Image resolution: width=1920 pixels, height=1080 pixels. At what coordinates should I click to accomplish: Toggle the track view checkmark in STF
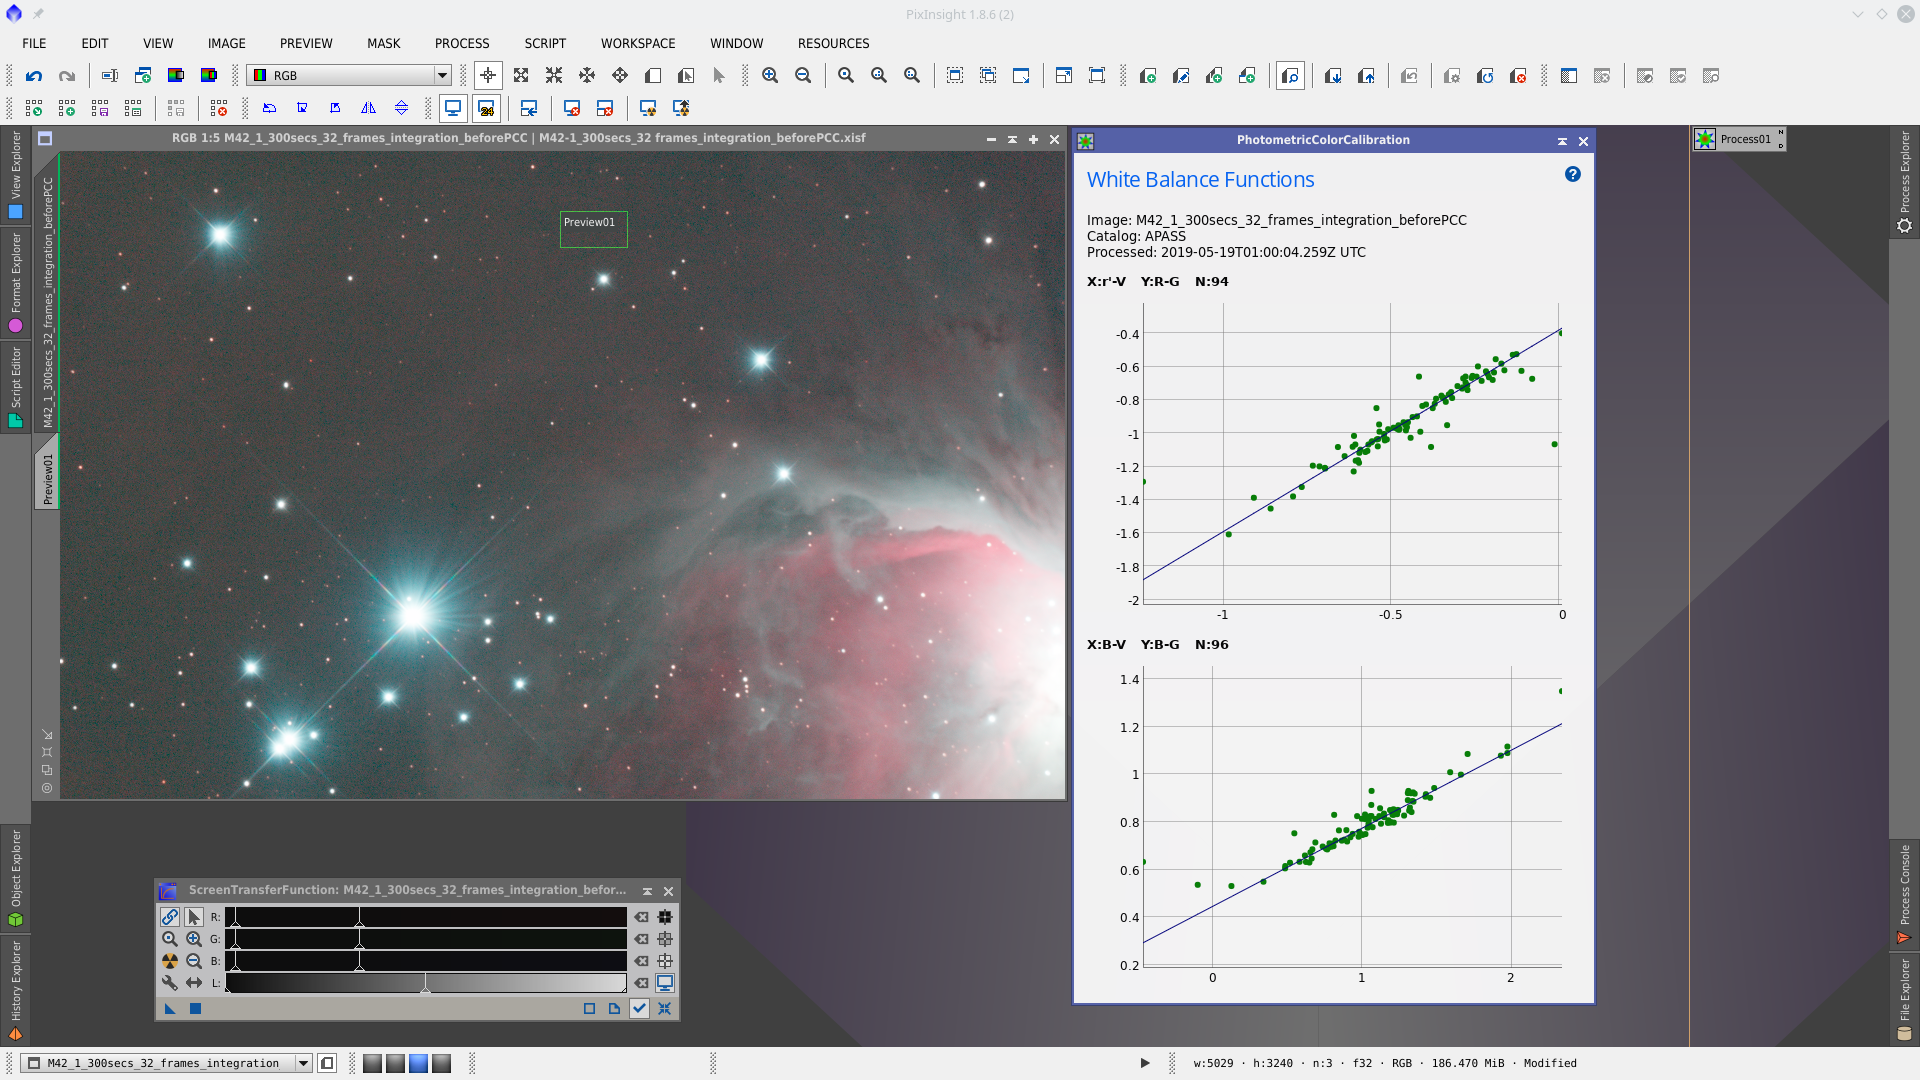pyautogui.click(x=639, y=1008)
